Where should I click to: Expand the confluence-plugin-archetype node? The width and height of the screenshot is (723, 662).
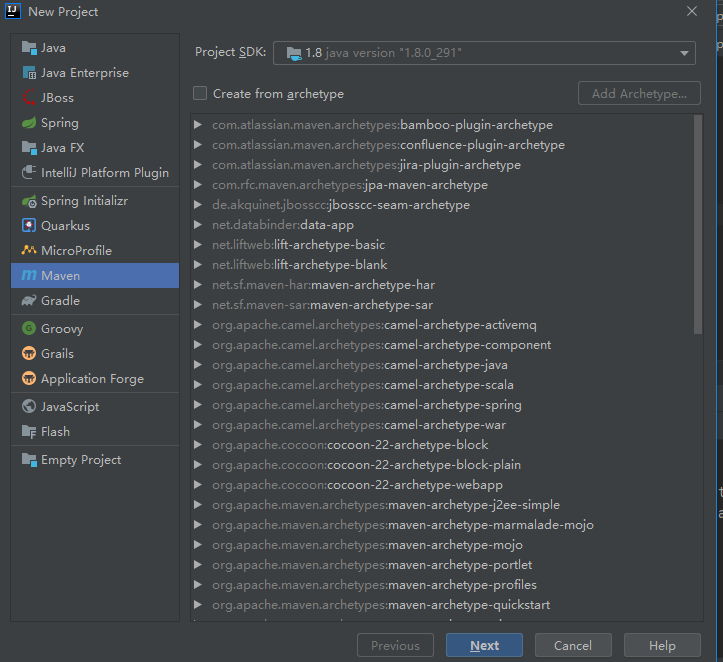pos(198,145)
